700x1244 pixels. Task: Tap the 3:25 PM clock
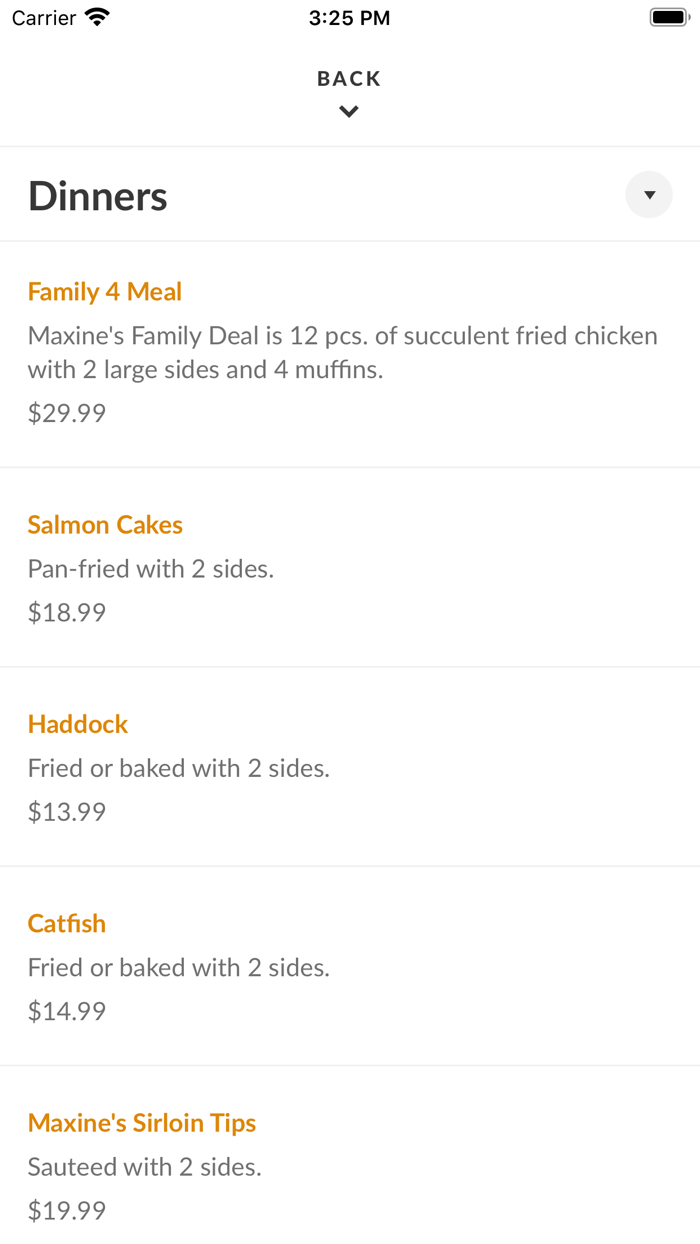pyautogui.click(x=349, y=18)
